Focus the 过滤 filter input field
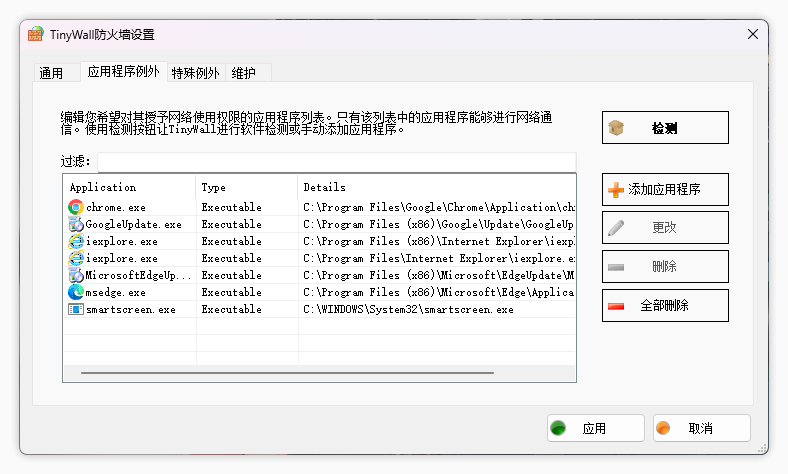Screen dimensions: 788x474 337,162
